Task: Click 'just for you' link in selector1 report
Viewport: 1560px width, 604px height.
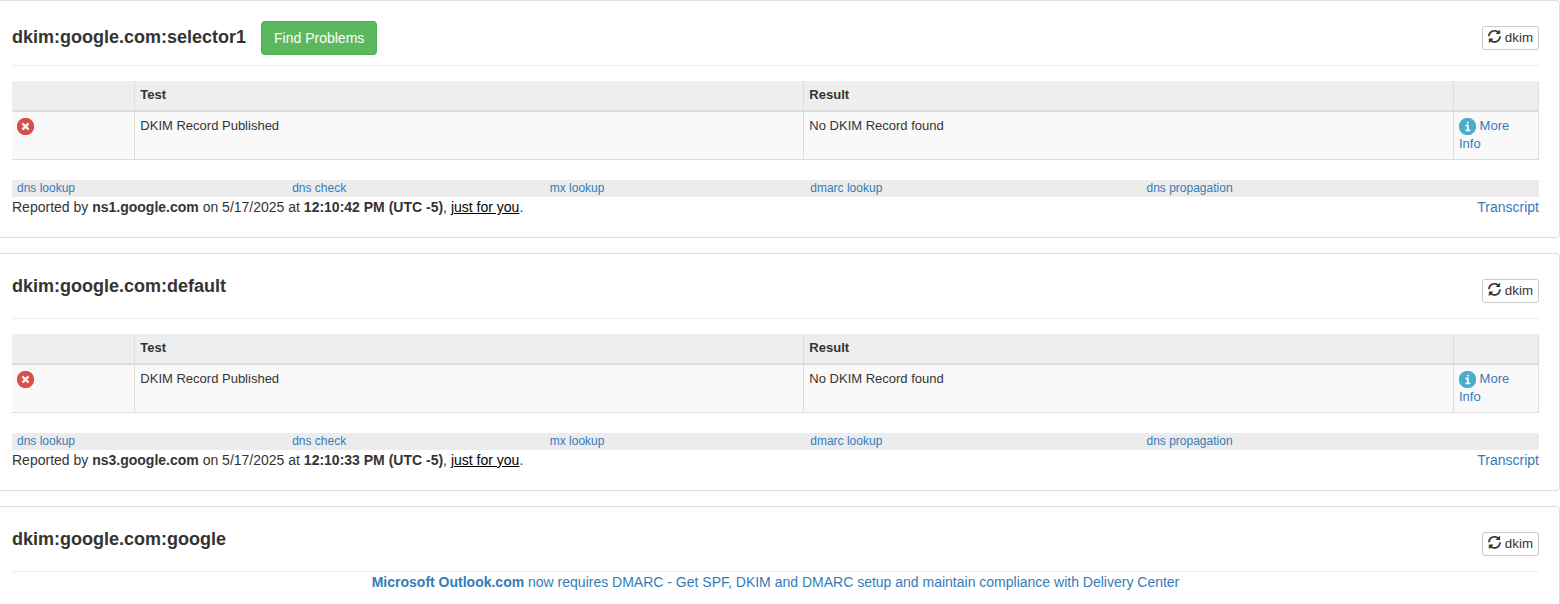Action: click(x=485, y=208)
